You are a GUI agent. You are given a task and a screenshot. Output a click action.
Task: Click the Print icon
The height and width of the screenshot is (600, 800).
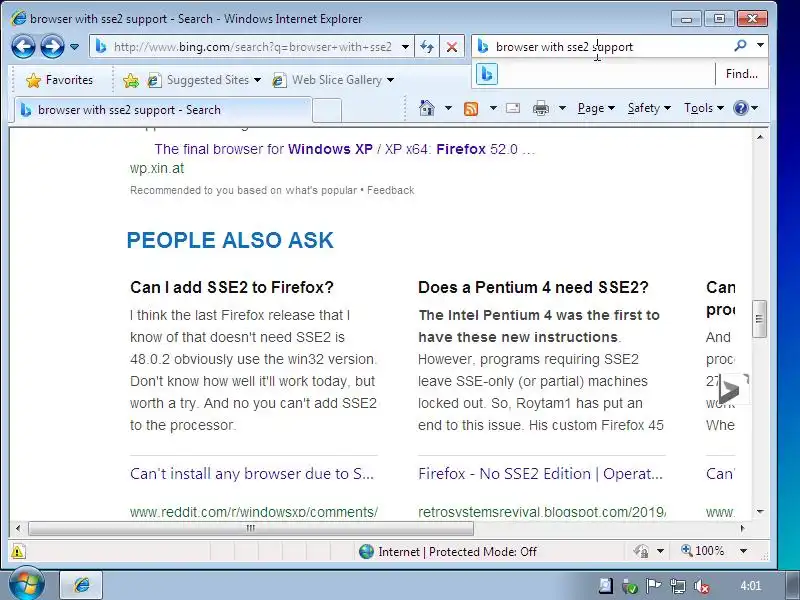[x=541, y=108]
